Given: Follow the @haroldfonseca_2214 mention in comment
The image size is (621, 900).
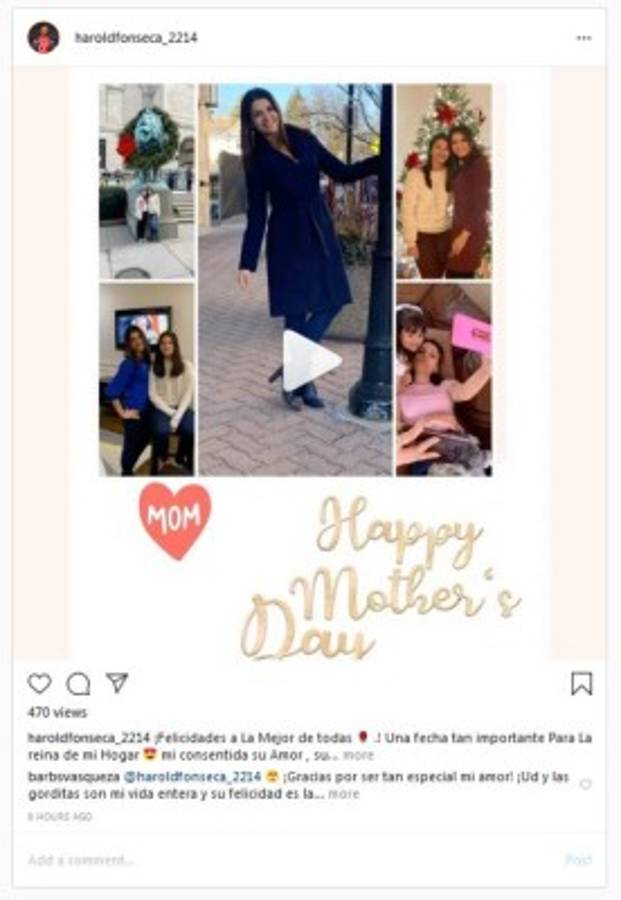Looking at the screenshot, I should 192,777.
